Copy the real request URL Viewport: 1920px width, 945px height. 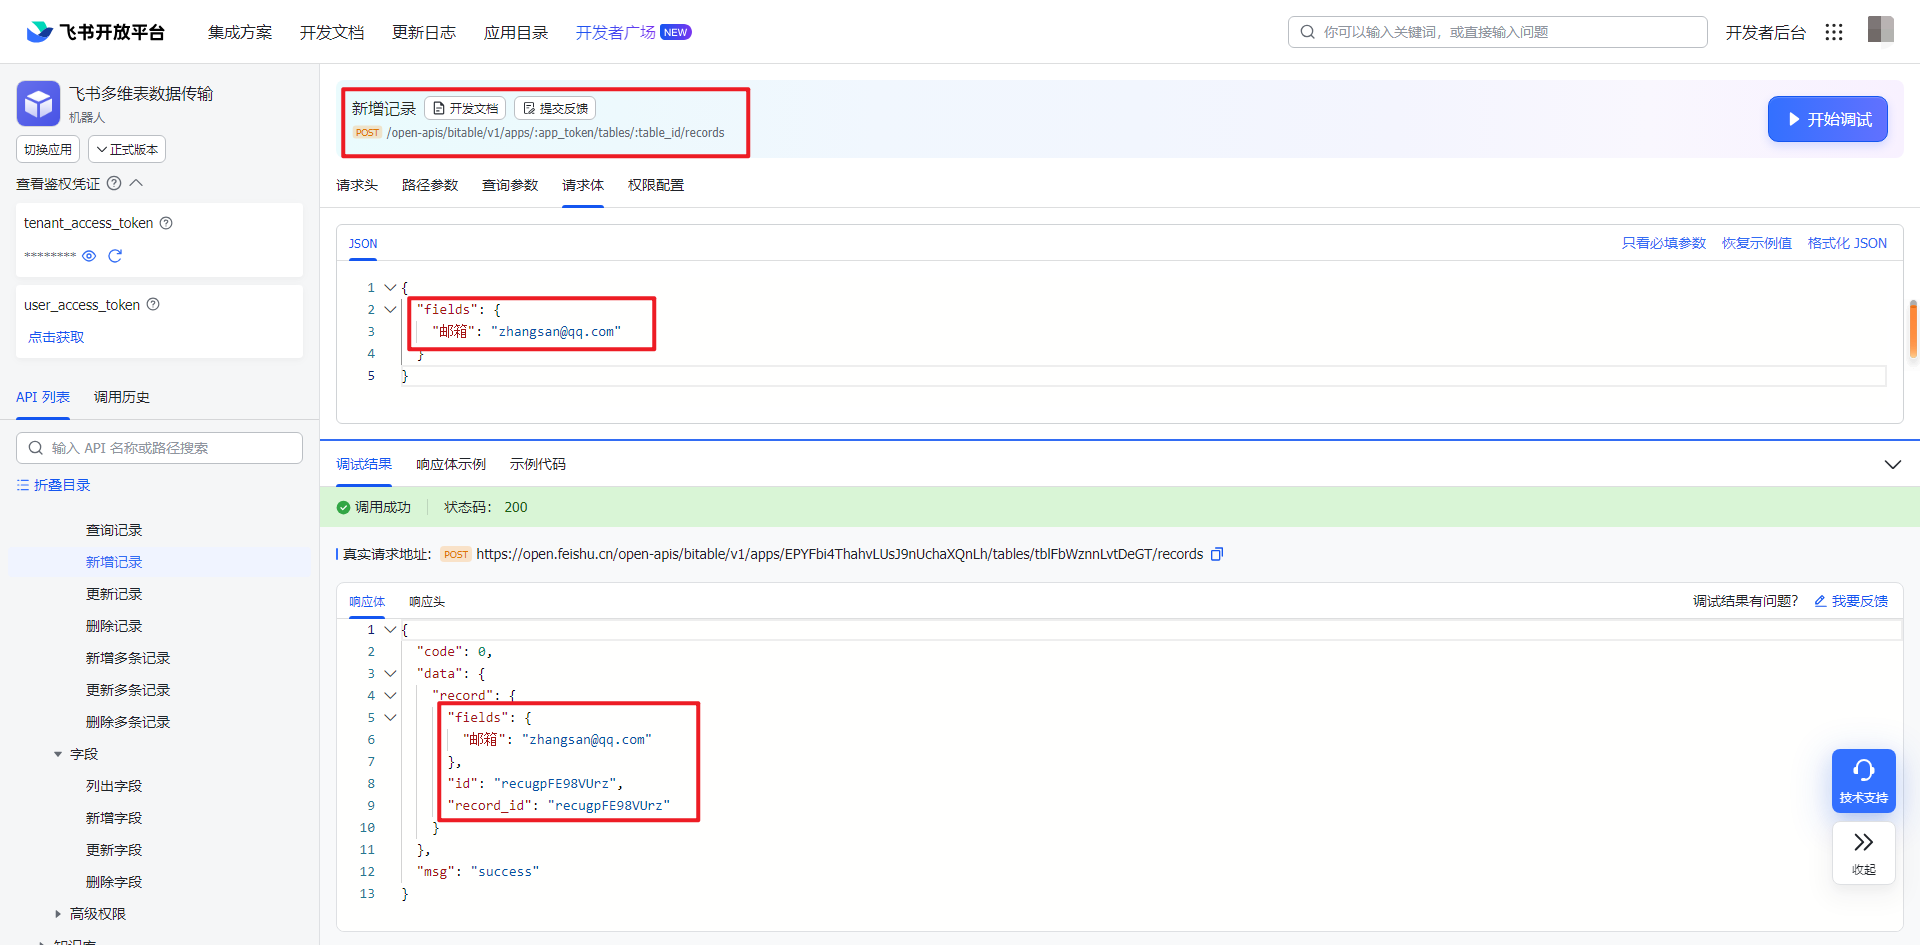point(1217,554)
